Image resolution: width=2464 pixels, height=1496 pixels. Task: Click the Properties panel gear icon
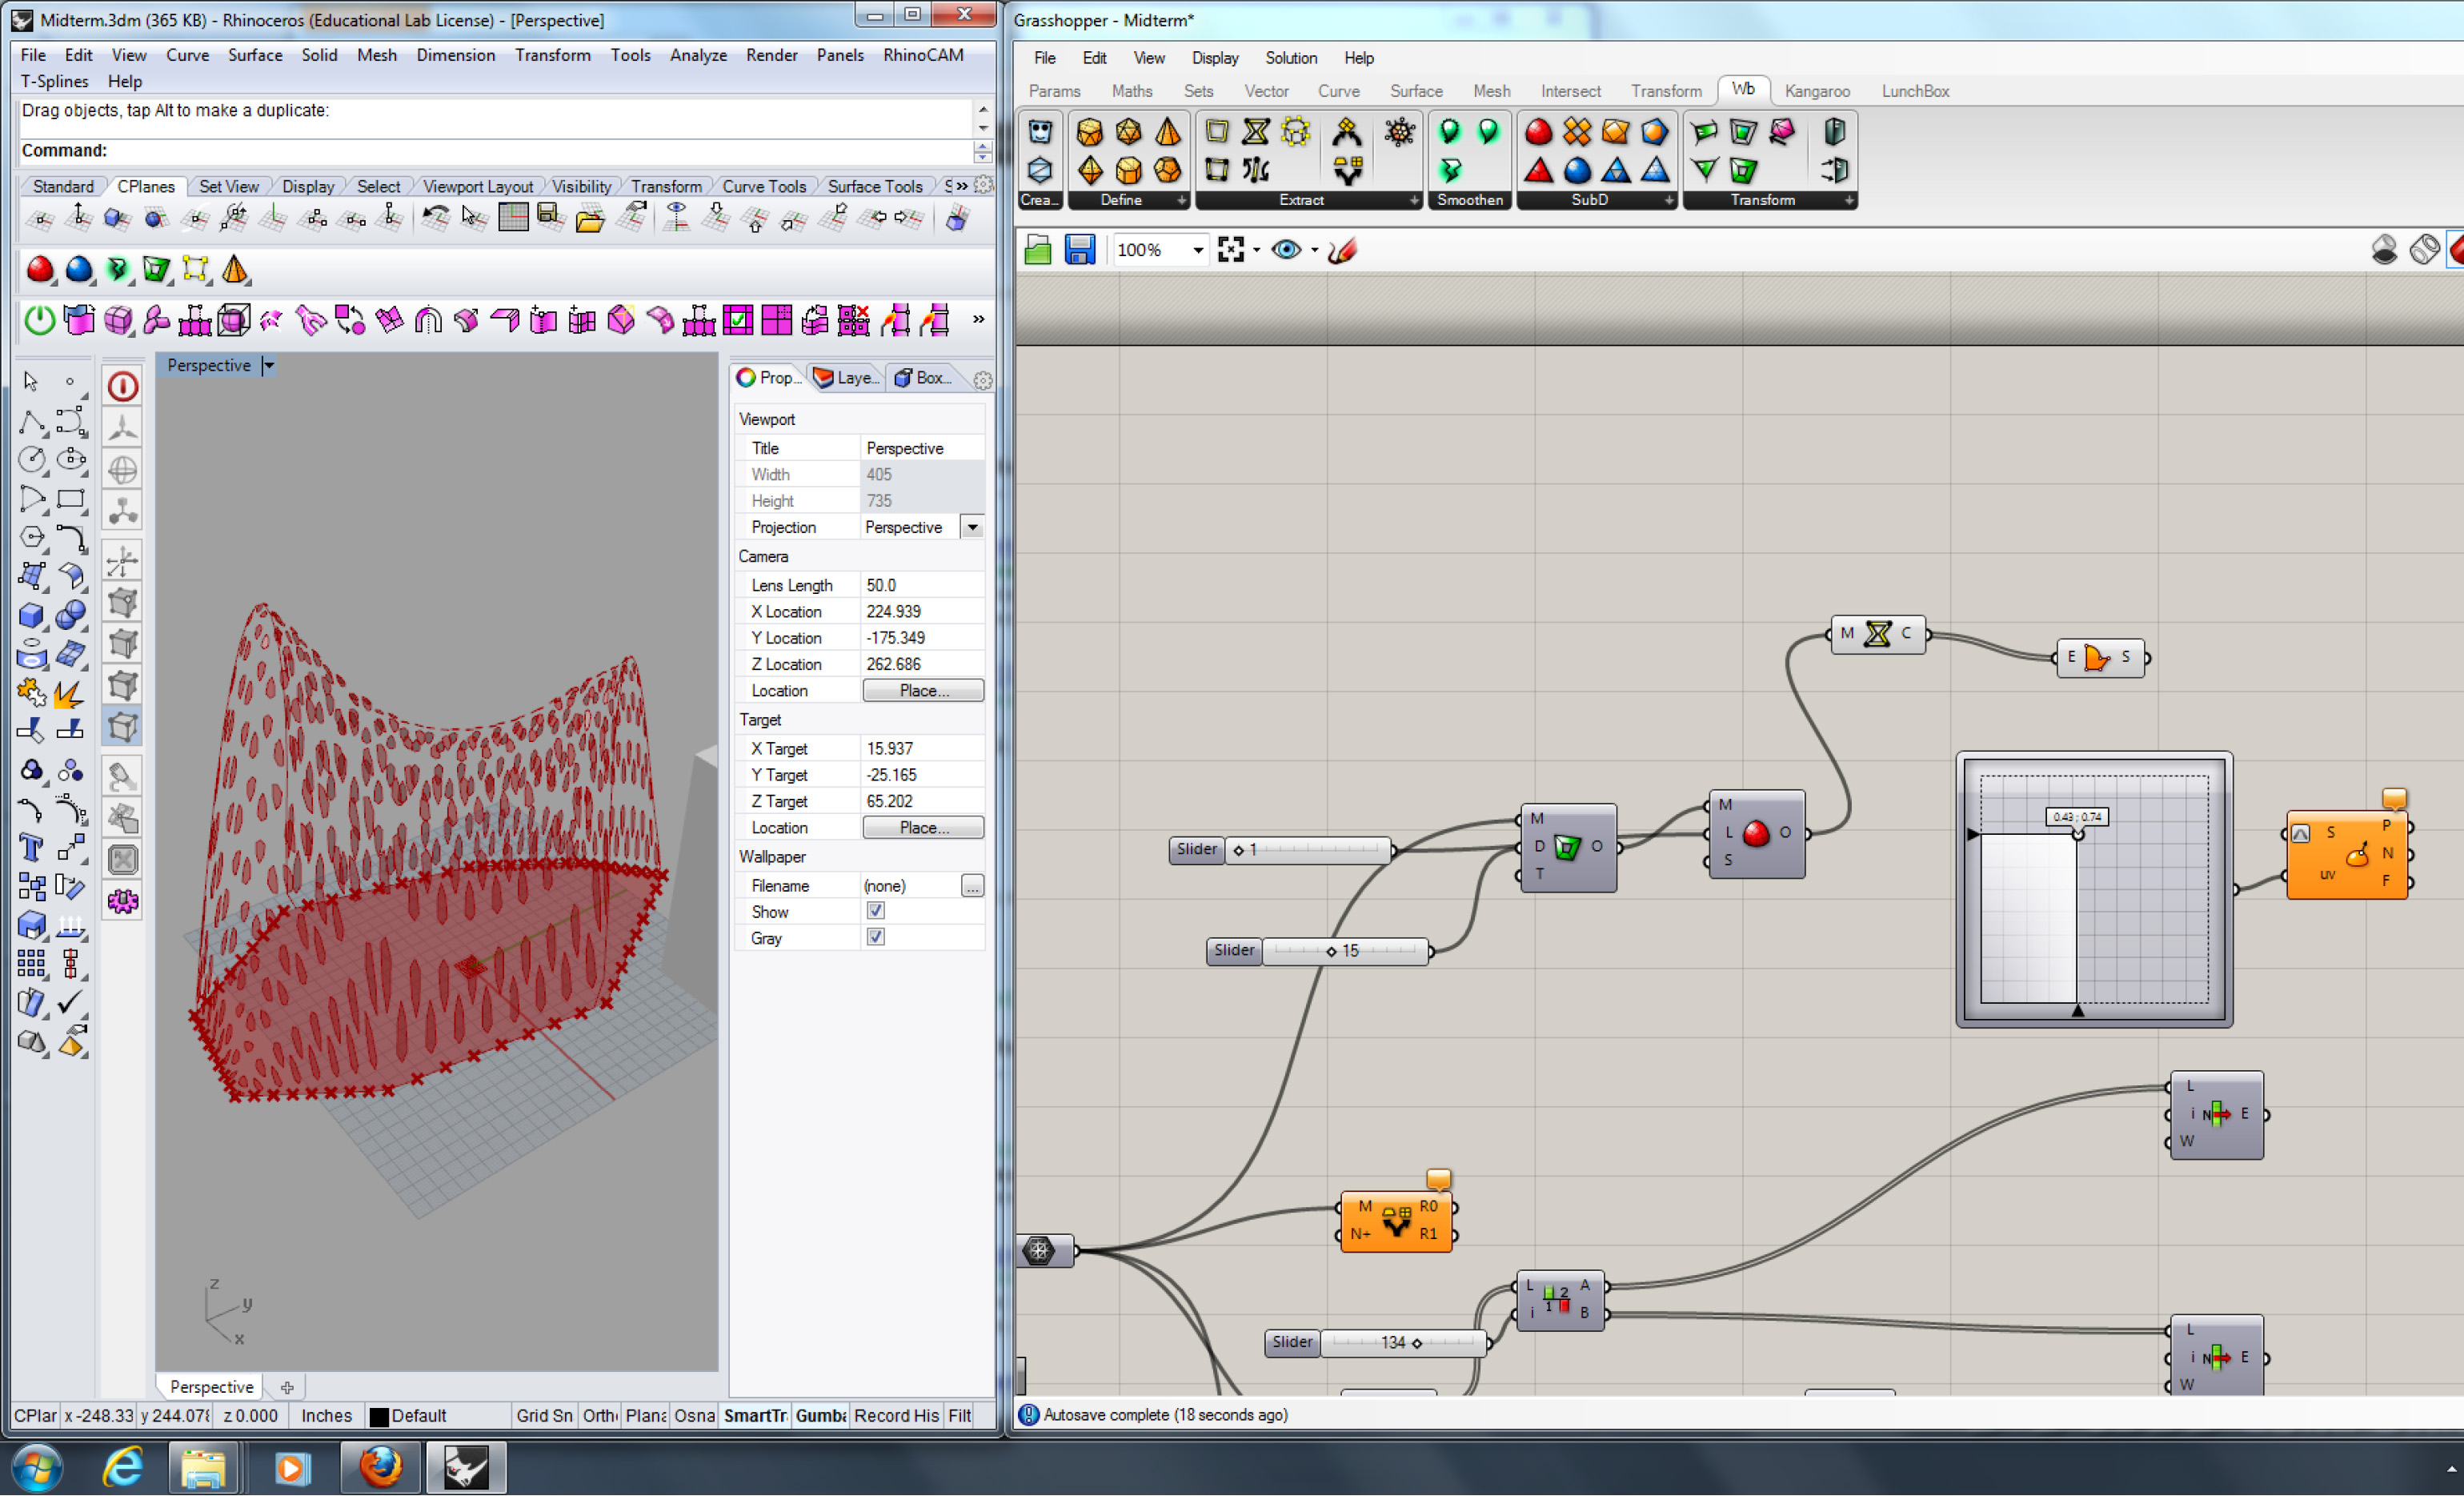tap(982, 380)
